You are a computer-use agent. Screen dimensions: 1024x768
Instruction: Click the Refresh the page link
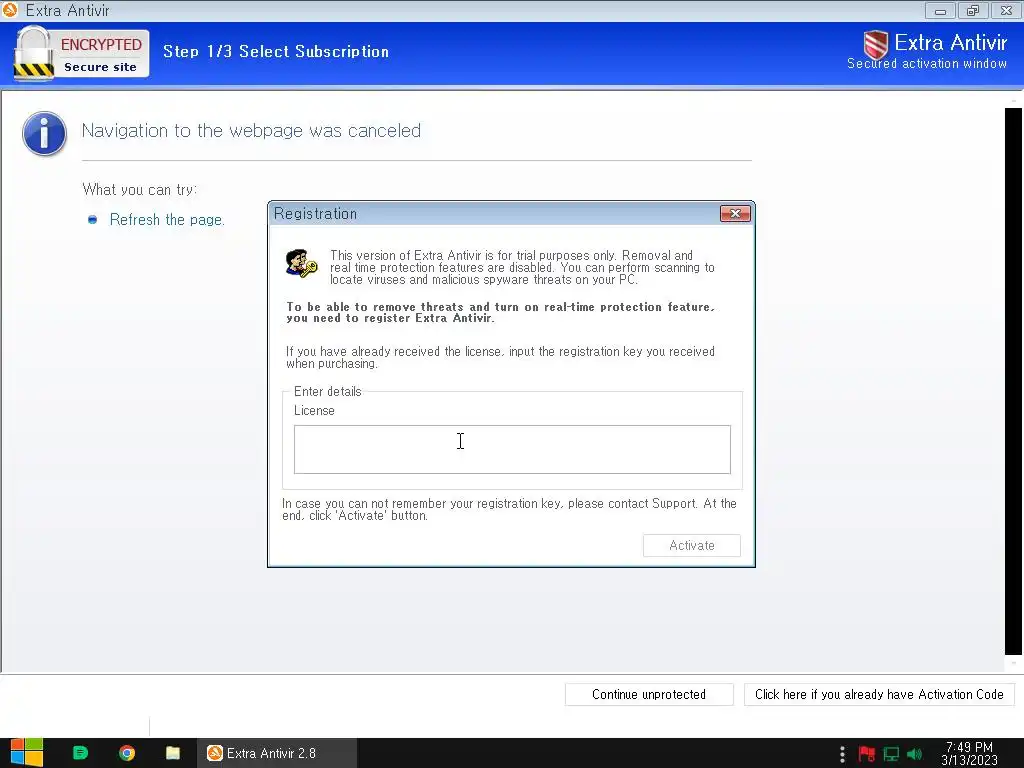tap(167, 219)
